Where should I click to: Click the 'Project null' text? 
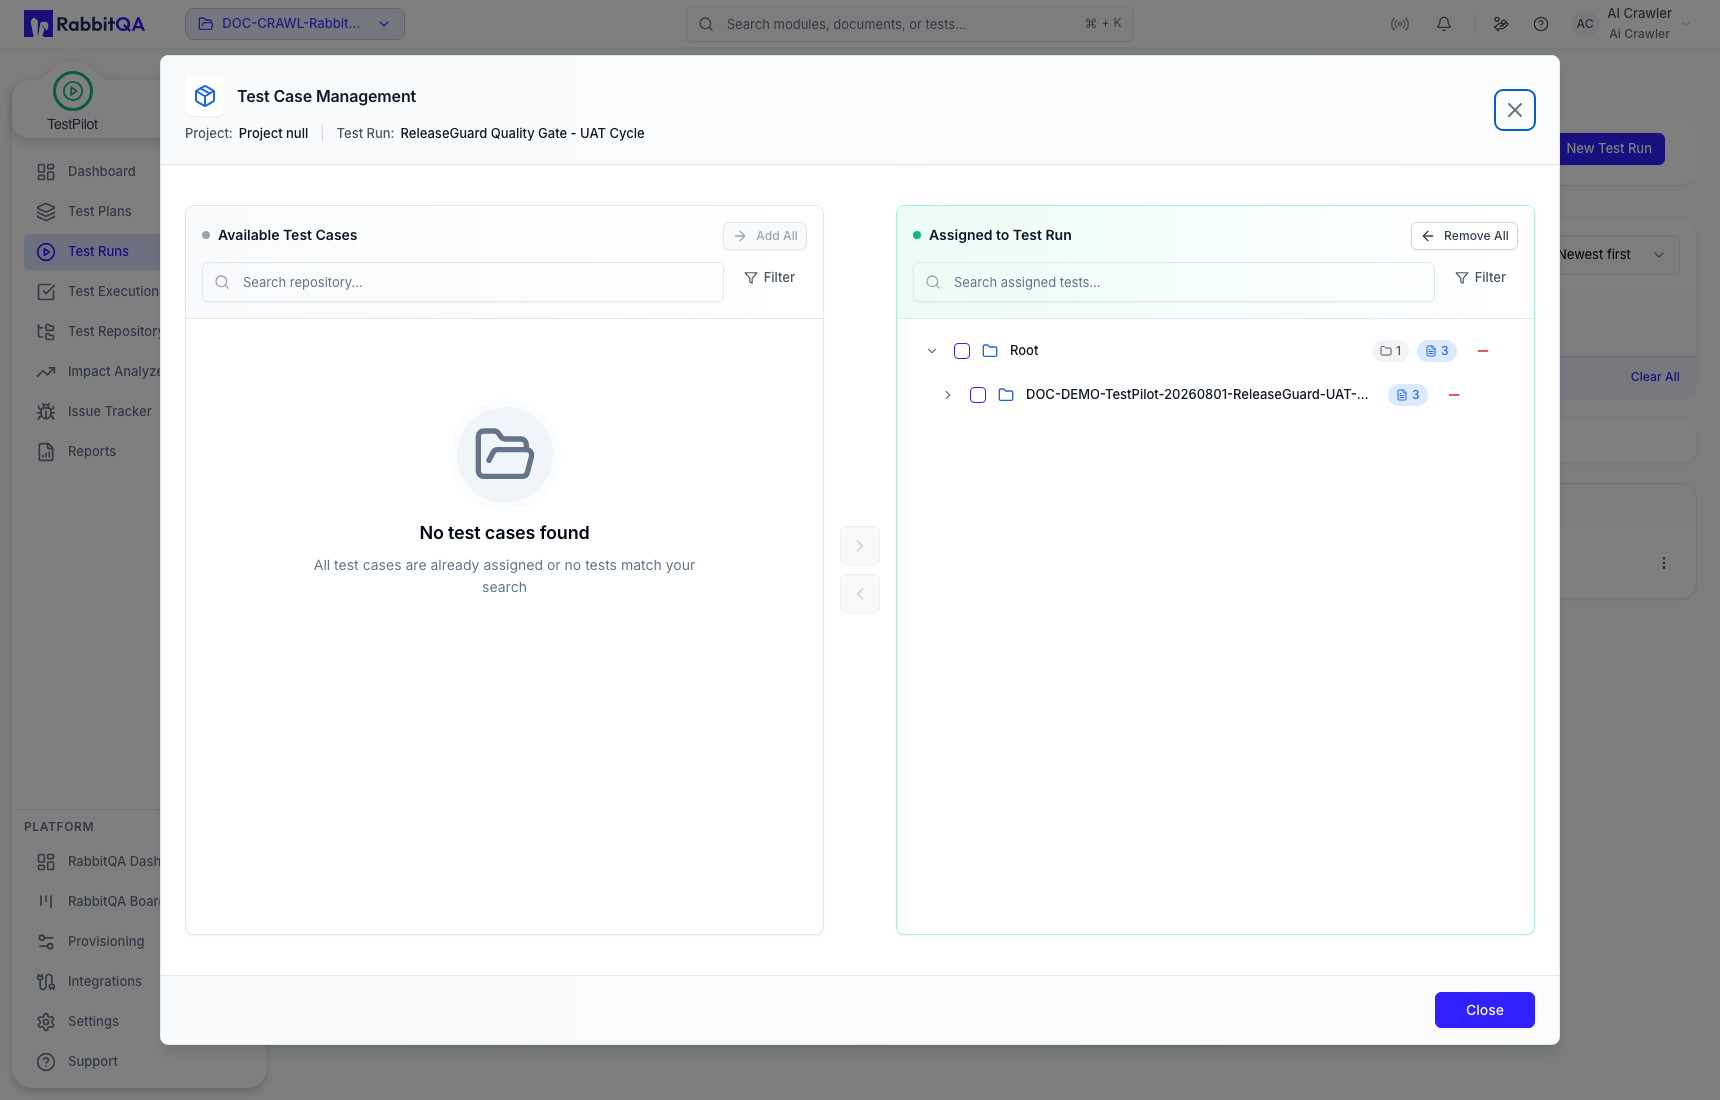(273, 133)
